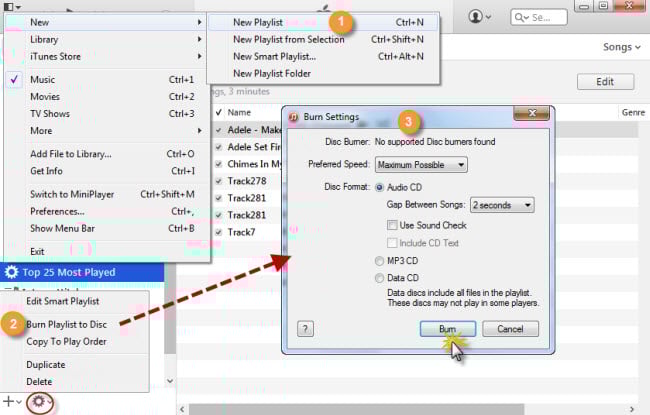650x415 pixels.
Task: Select Top 25 Most Played playlist
Action: click(82, 272)
